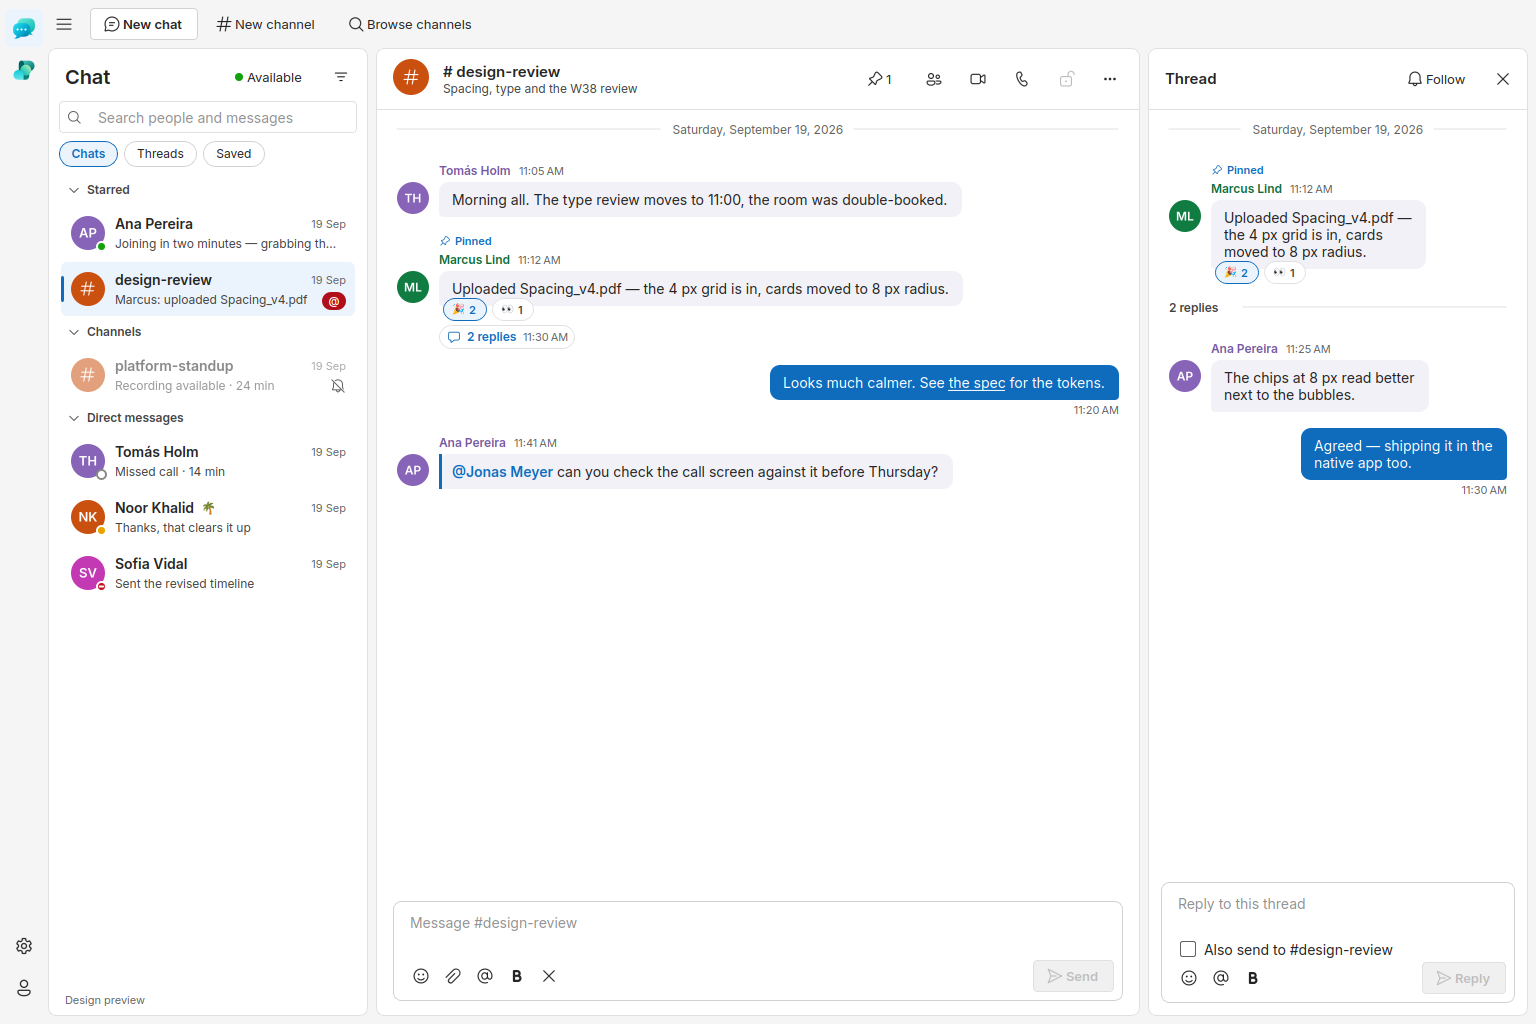Viewport: 1536px width, 1024px height.
Task: Open the pinned messages pin icon
Action: pyautogui.click(x=879, y=79)
